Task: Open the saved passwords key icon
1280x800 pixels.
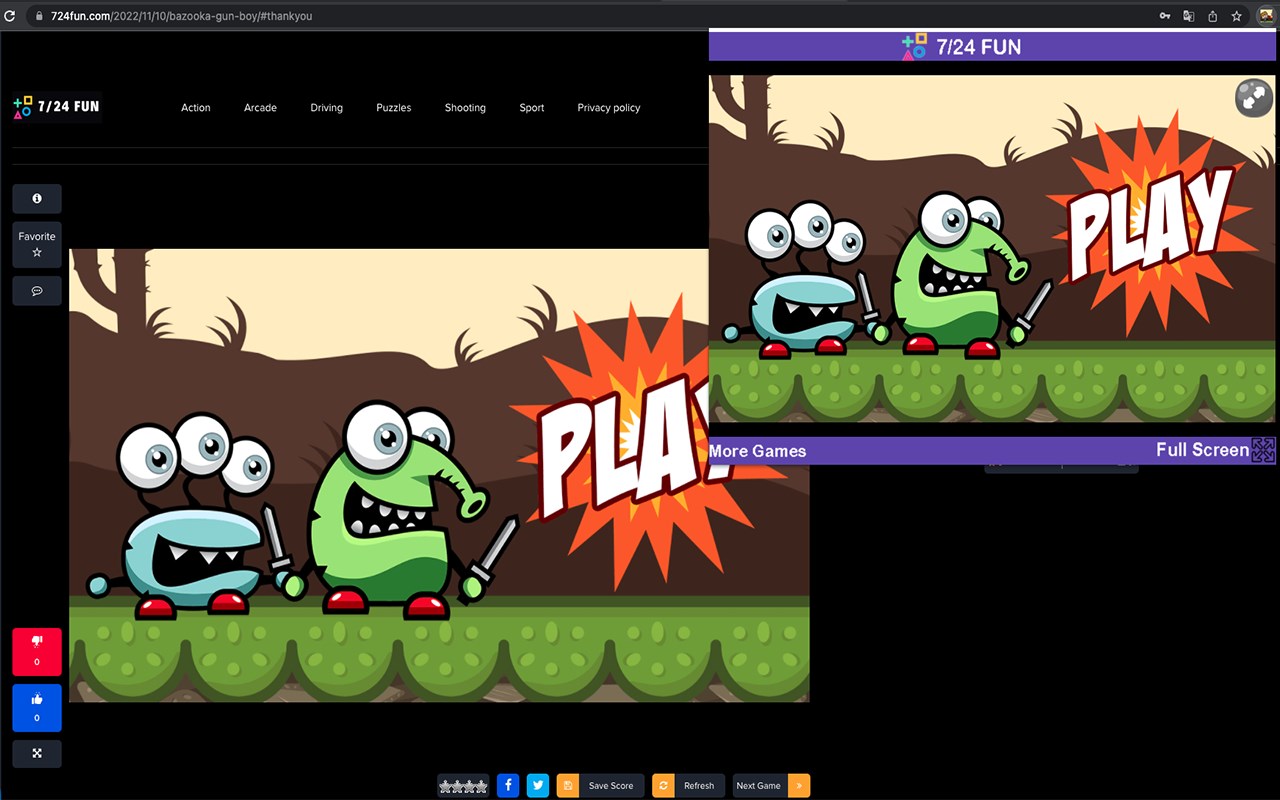Action: pos(1165,16)
